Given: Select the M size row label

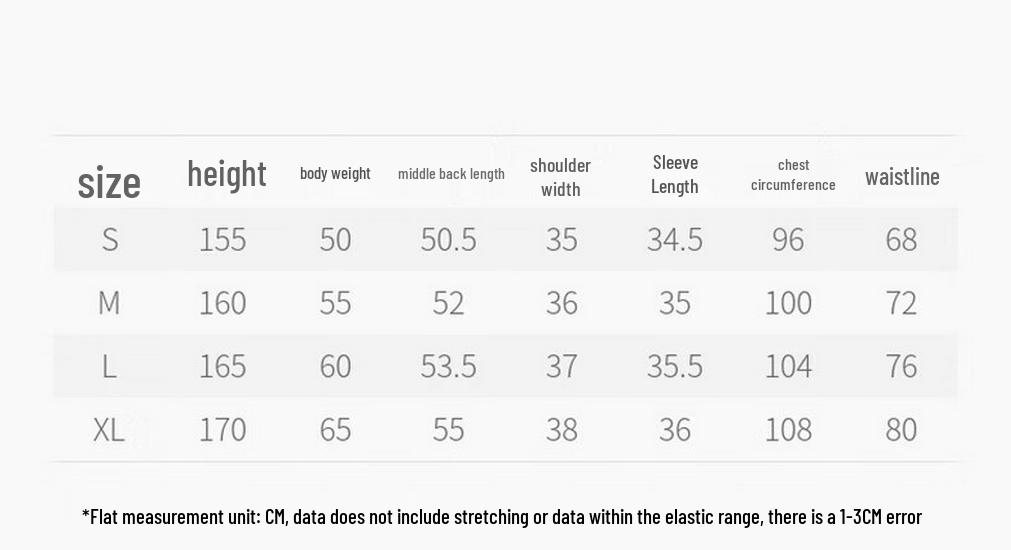Looking at the screenshot, I should [x=109, y=303].
